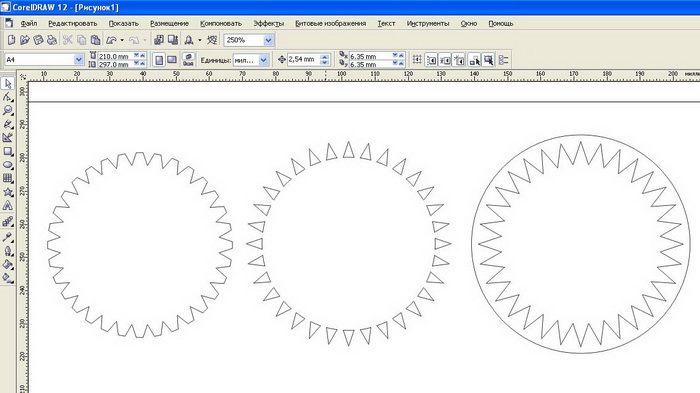Toggle portrait page orientation
Image resolution: width=700 pixels, height=393 pixels.
coord(159,59)
